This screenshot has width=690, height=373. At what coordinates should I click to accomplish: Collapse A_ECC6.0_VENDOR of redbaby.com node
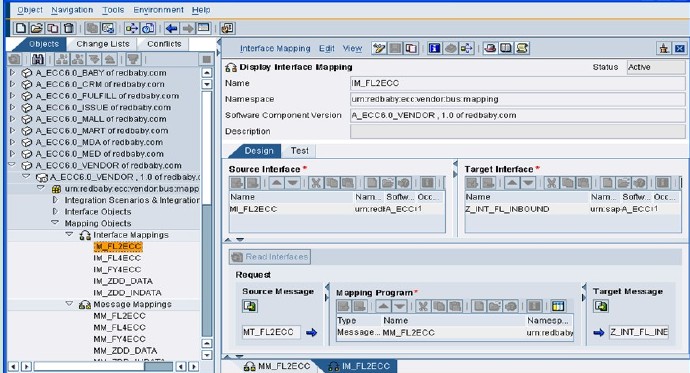pos(12,165)
